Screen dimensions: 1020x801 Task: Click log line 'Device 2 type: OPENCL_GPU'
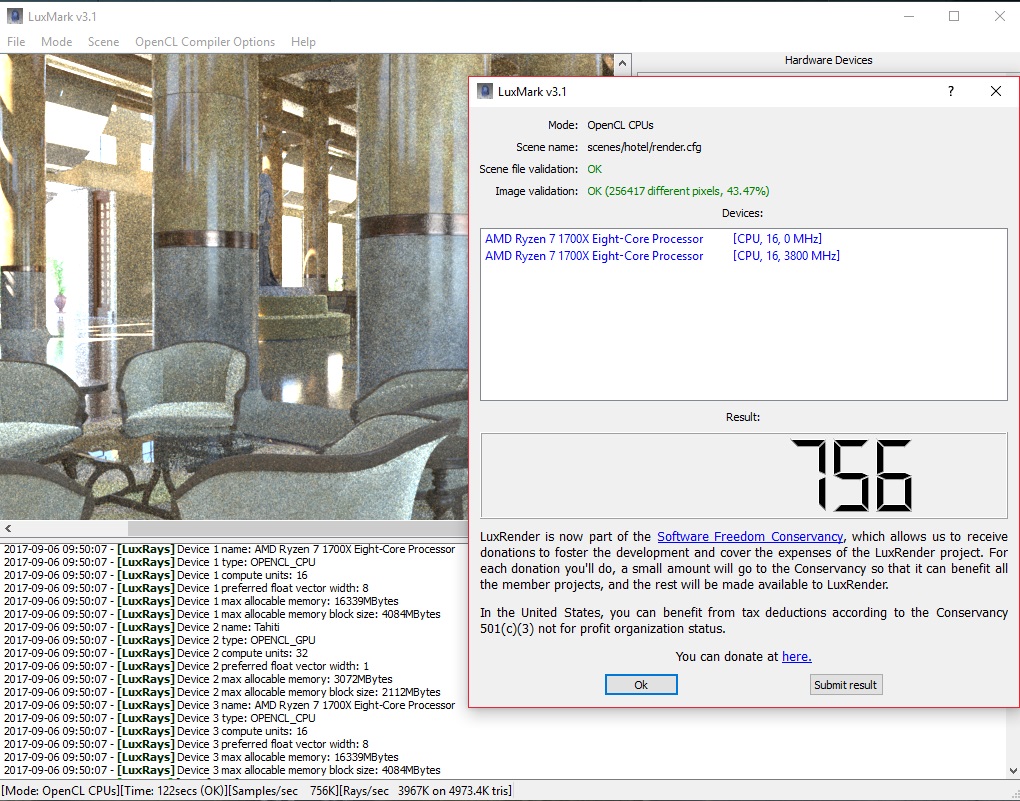160,640
